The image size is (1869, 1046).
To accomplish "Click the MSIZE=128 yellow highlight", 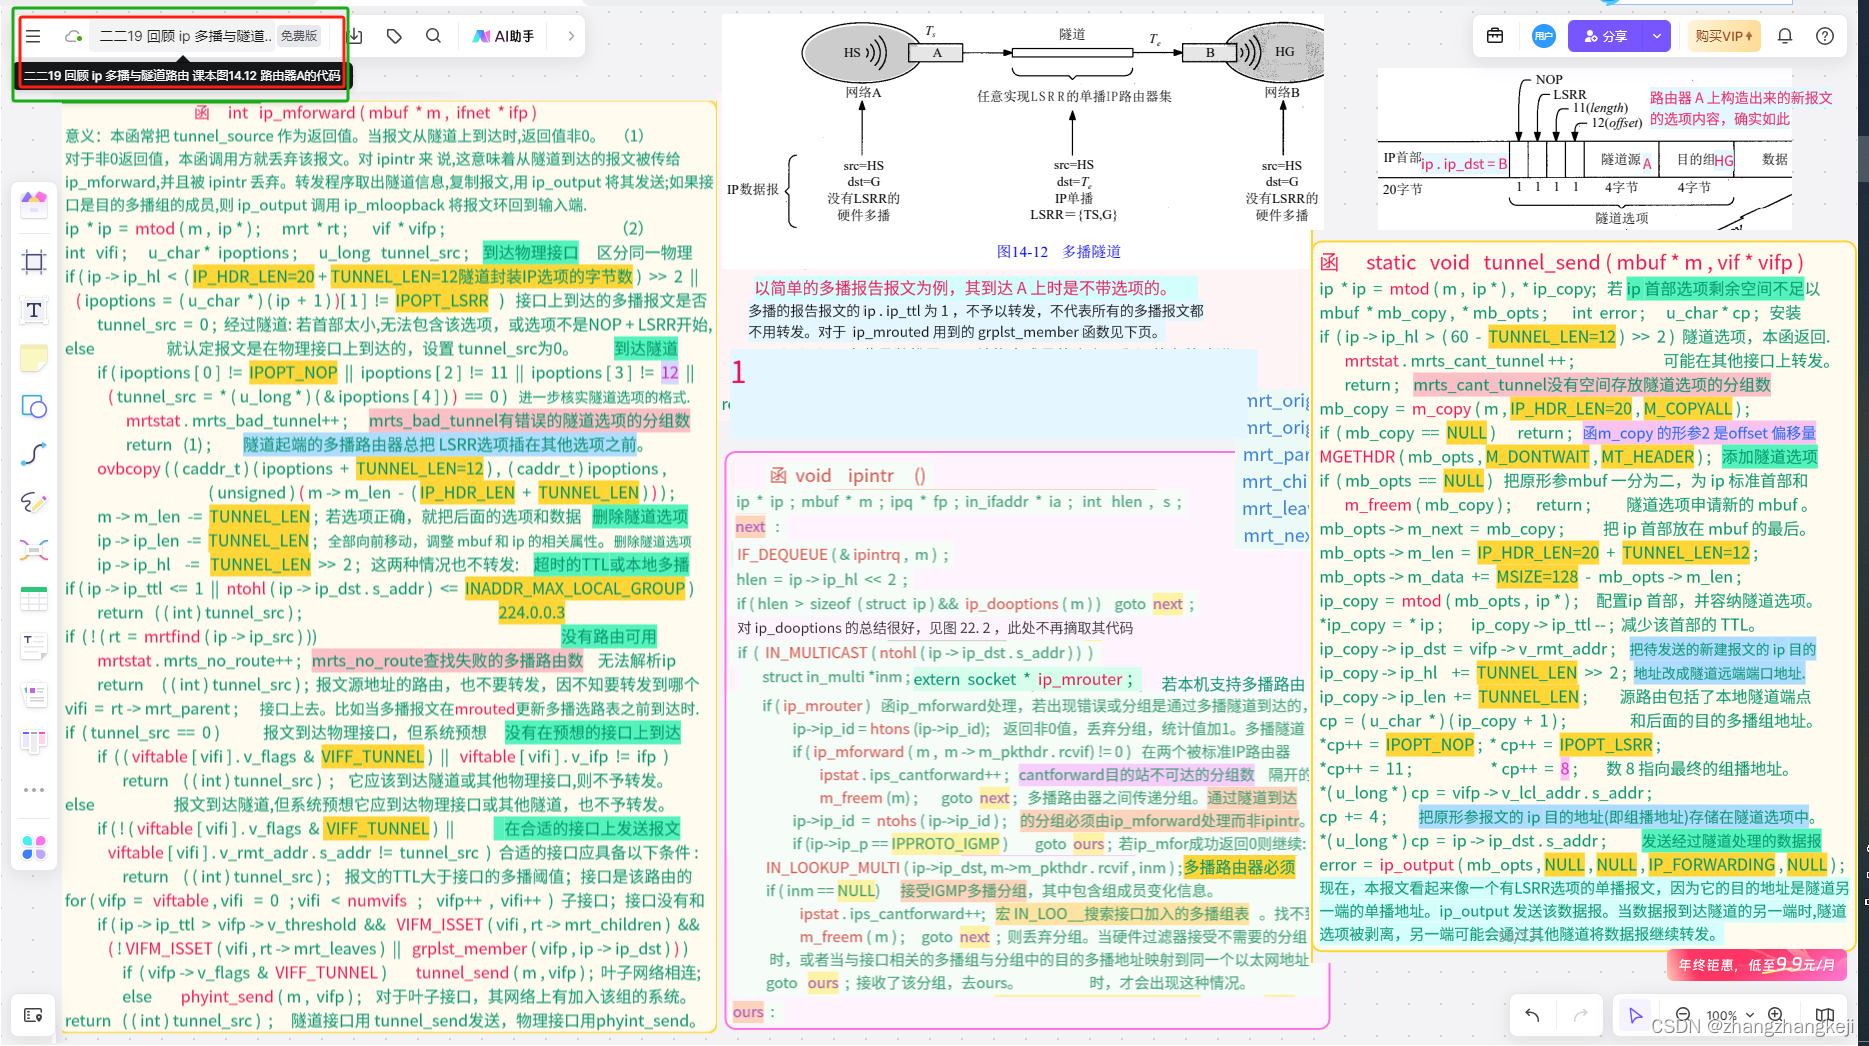I will point(1537,577).
